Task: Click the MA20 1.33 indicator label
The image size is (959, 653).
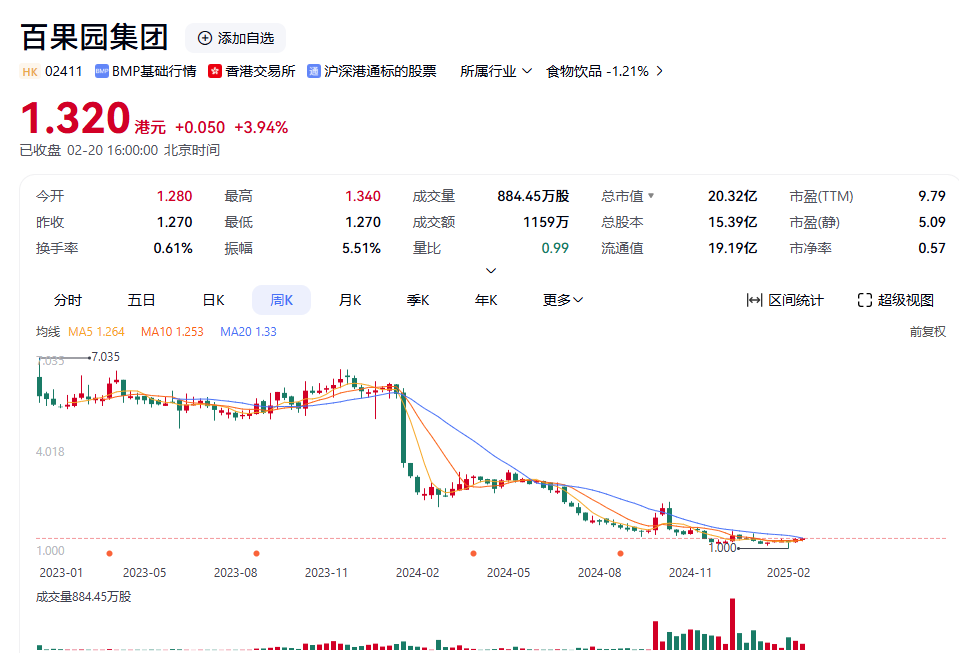Action: pos(248,331)
